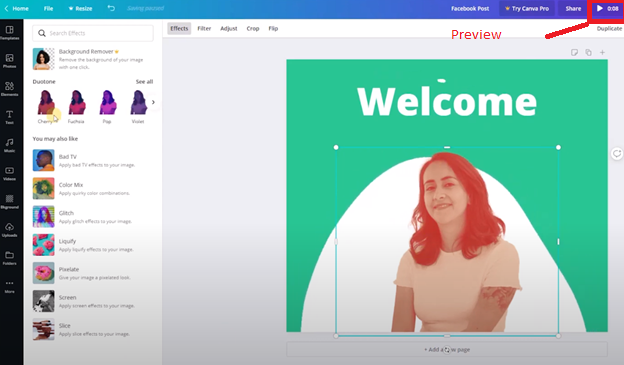Open the Resize dropdown menu
Image resolution: width=624 pixels, height=365 pixels.
[80, 8]
